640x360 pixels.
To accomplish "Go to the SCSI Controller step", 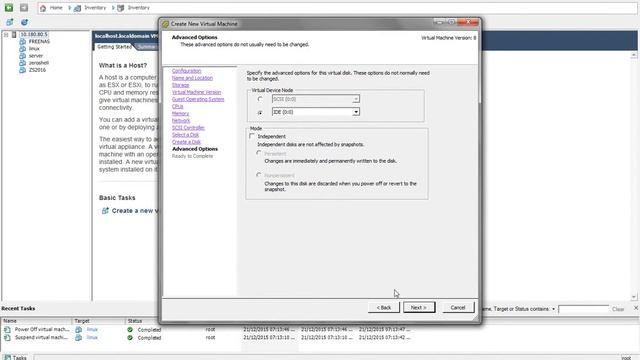I will click(188, 128).
